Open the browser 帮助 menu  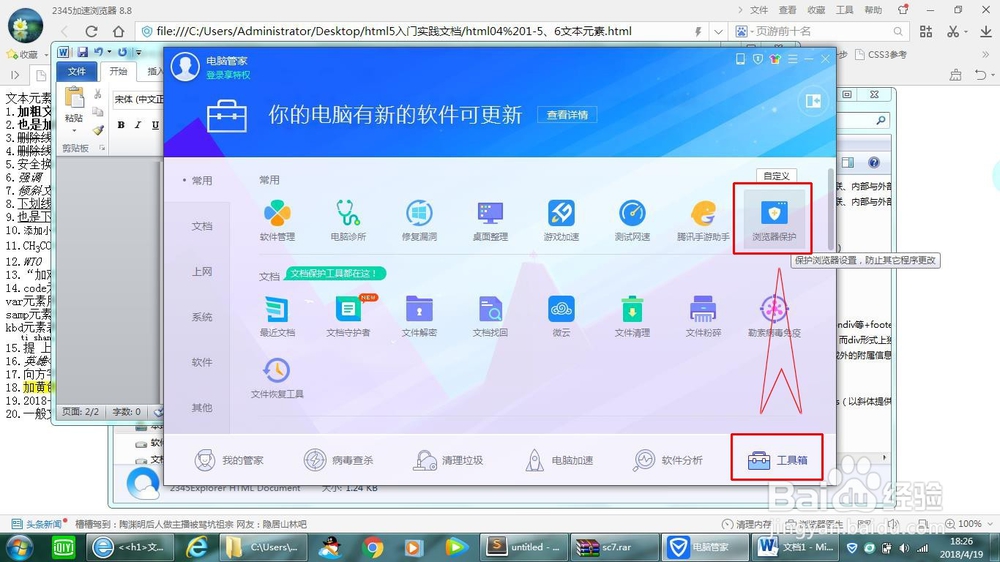pos(873,10)
